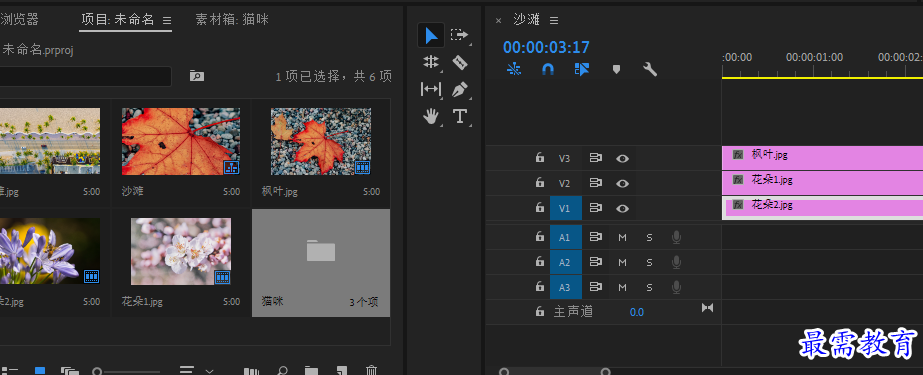
Task: Toggle sync lock for track V2
Action: (x=596, y=183)
